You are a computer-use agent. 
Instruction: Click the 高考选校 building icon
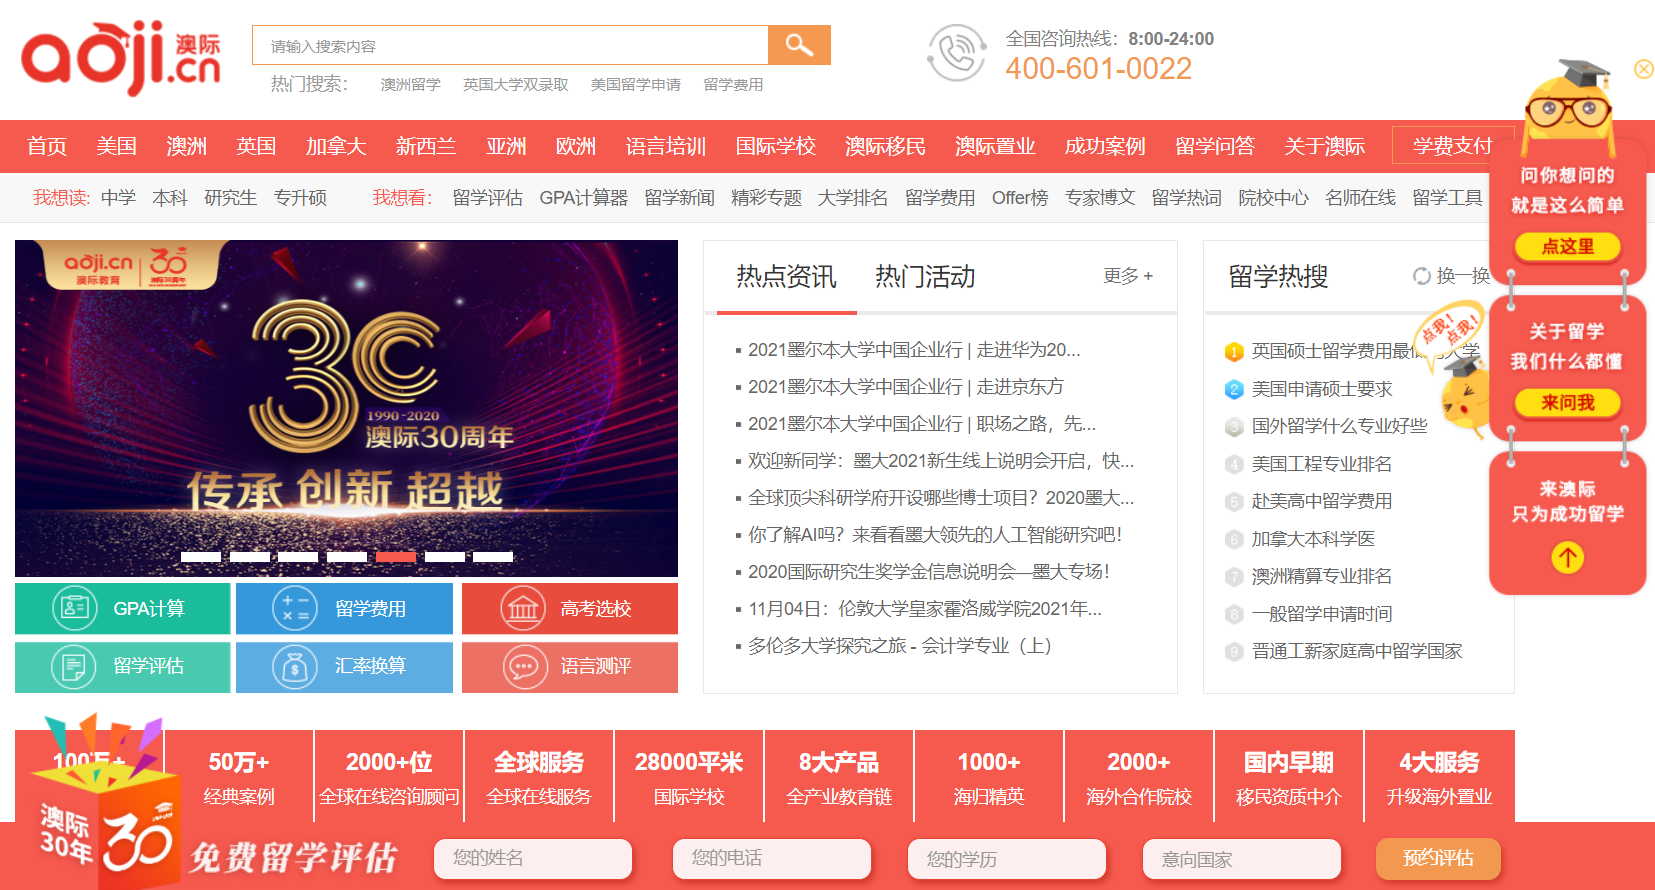[x=523, y=609]
